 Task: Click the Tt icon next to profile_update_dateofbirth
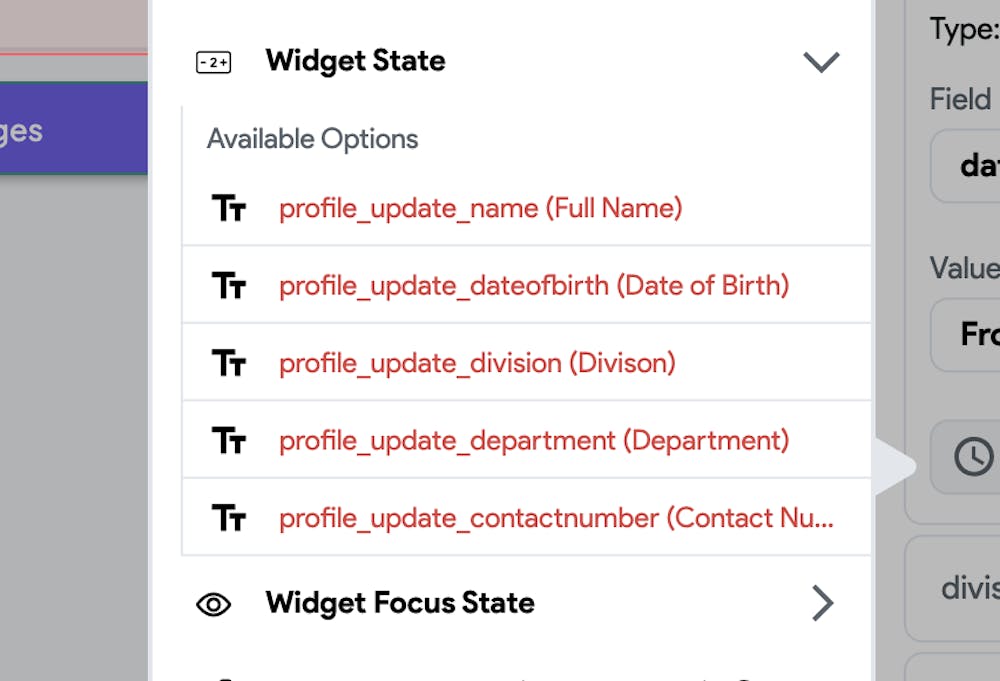coord(229,284)
